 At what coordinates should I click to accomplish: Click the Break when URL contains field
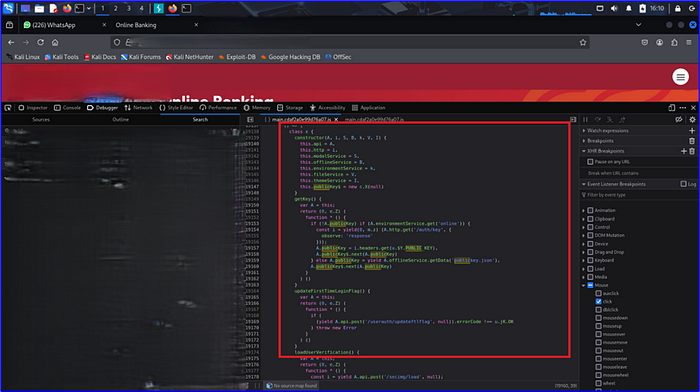[639, 173]
